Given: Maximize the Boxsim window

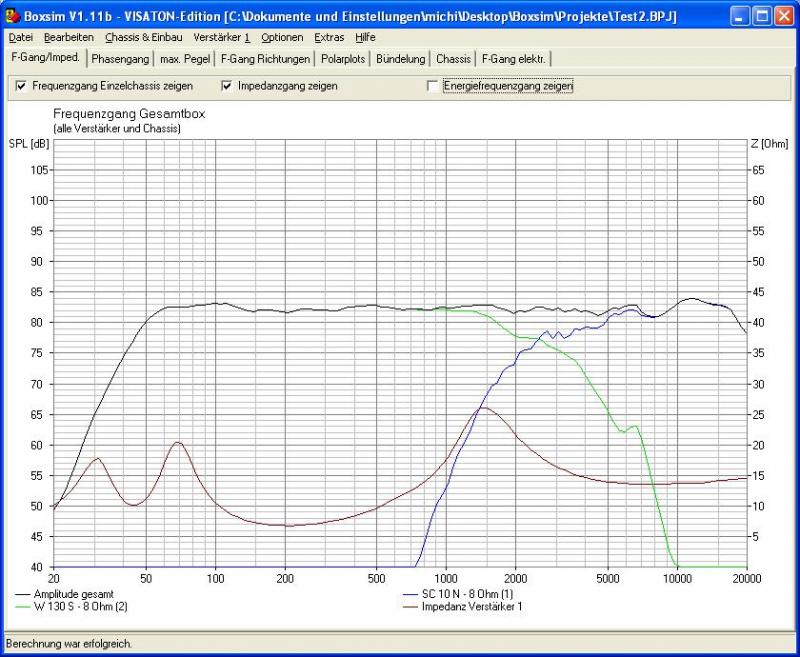Looking at the screenshot, I should (x=761, y=16).
